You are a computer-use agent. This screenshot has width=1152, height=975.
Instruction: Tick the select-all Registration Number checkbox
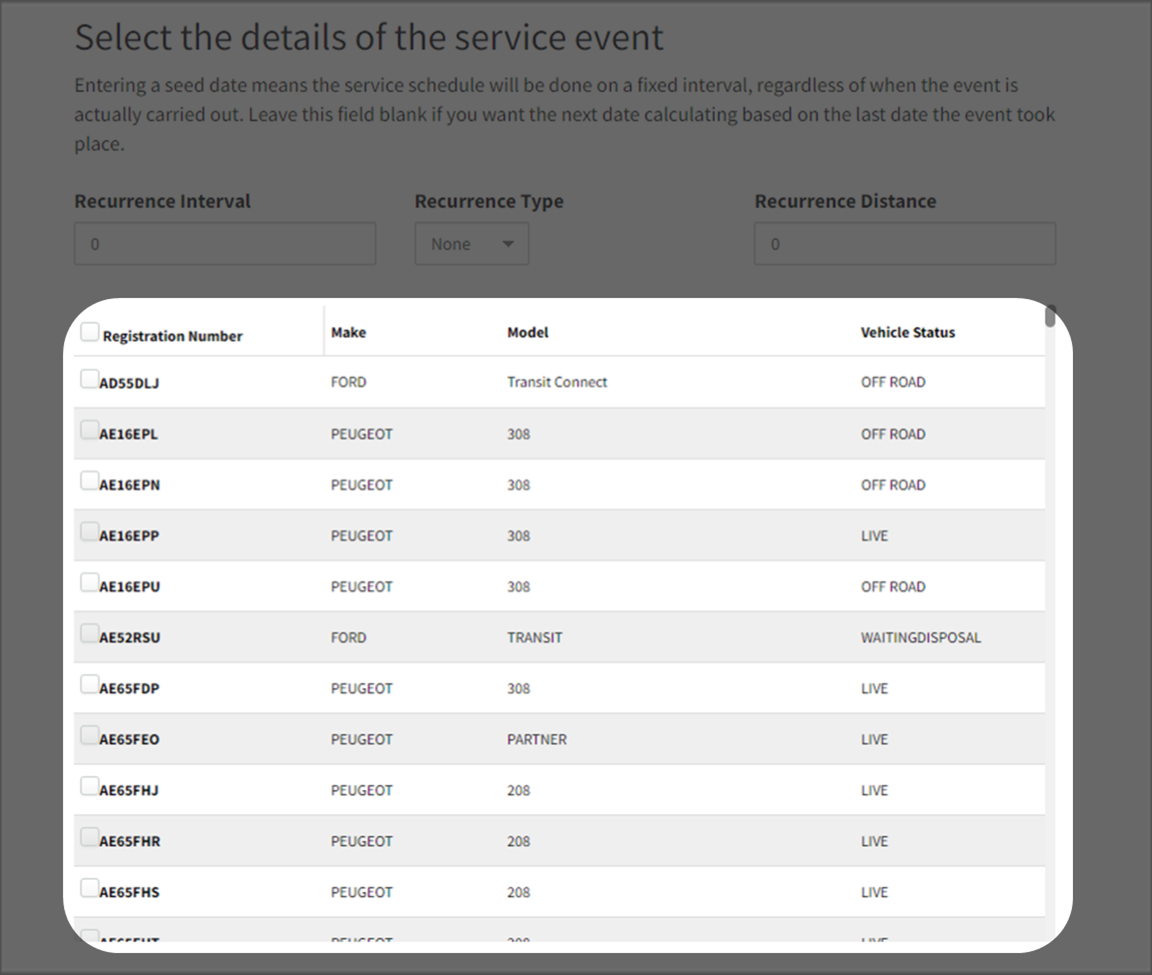click(x=90, y=333)
